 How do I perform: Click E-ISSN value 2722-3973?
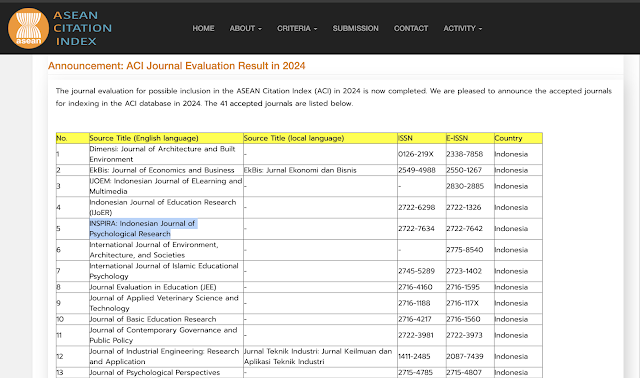(464, 335)
